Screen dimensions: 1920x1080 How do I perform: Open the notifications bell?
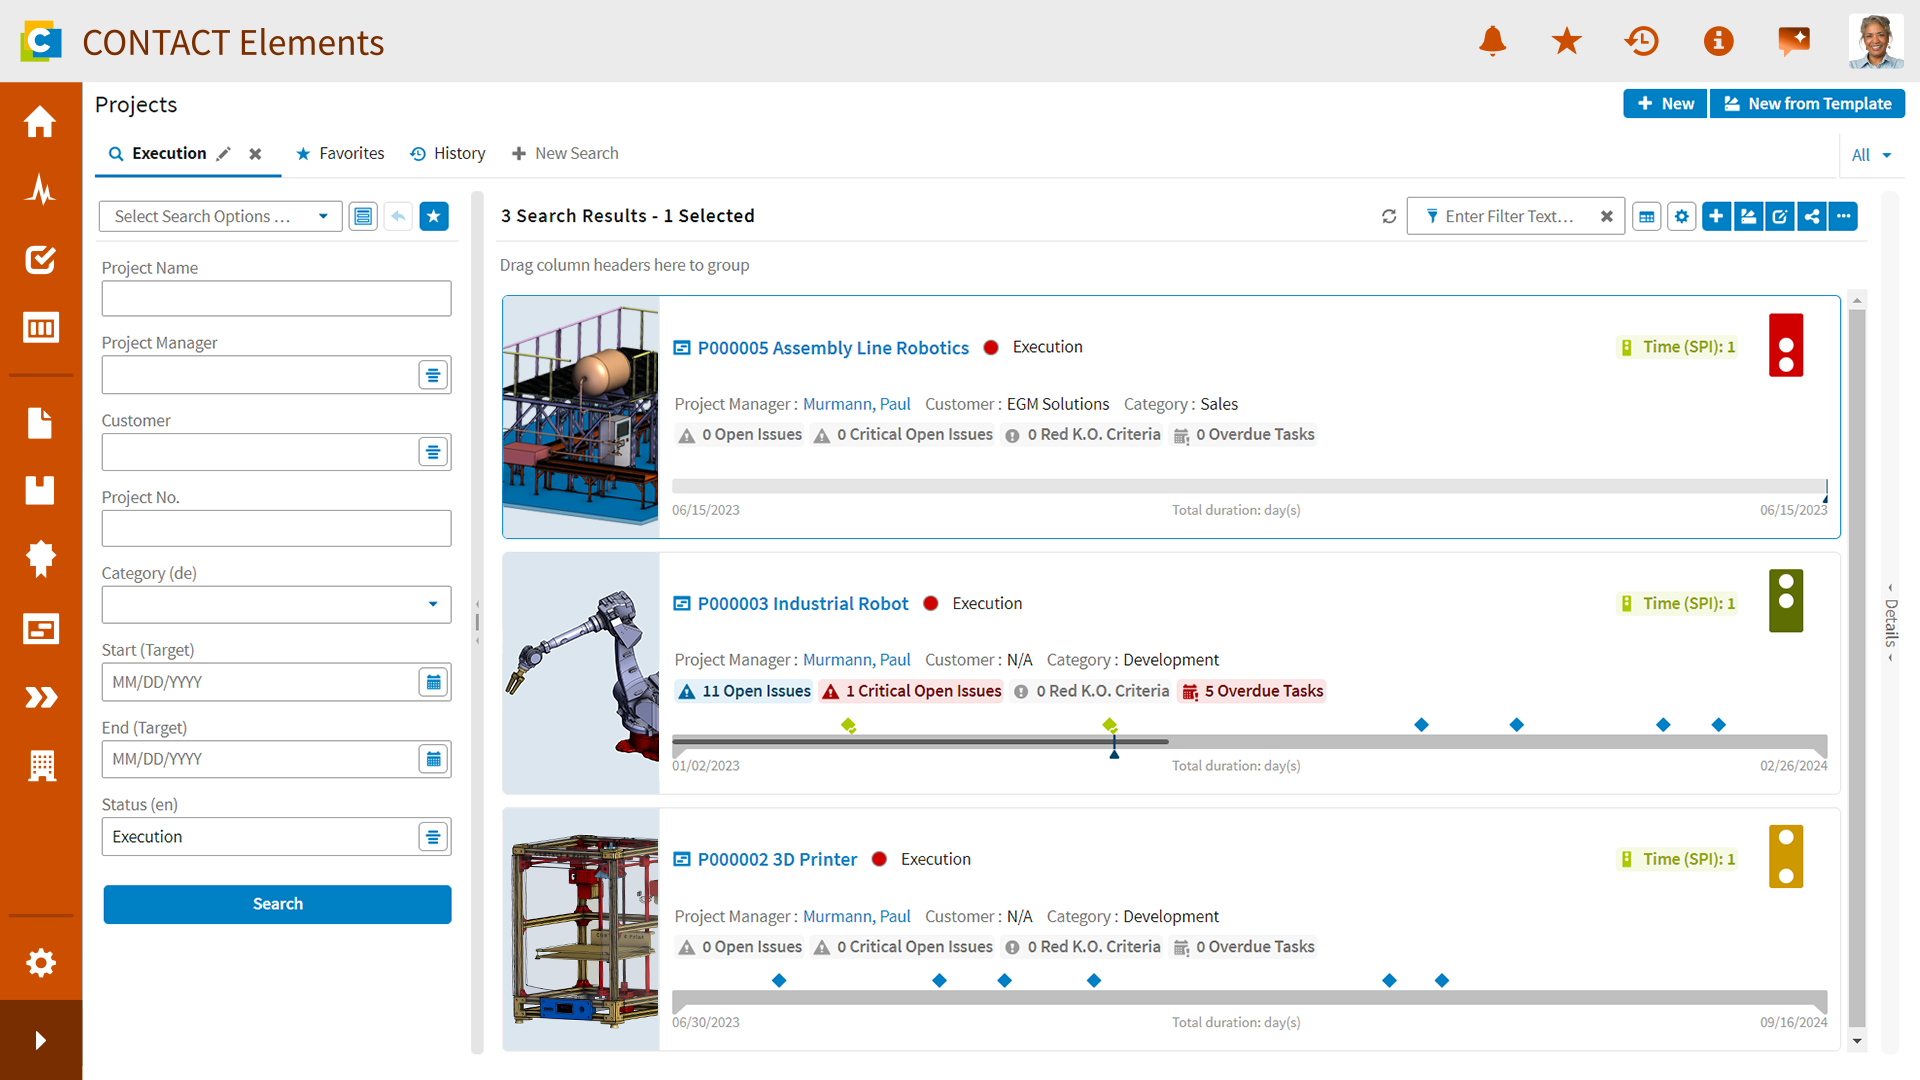tap(1492, 41)
